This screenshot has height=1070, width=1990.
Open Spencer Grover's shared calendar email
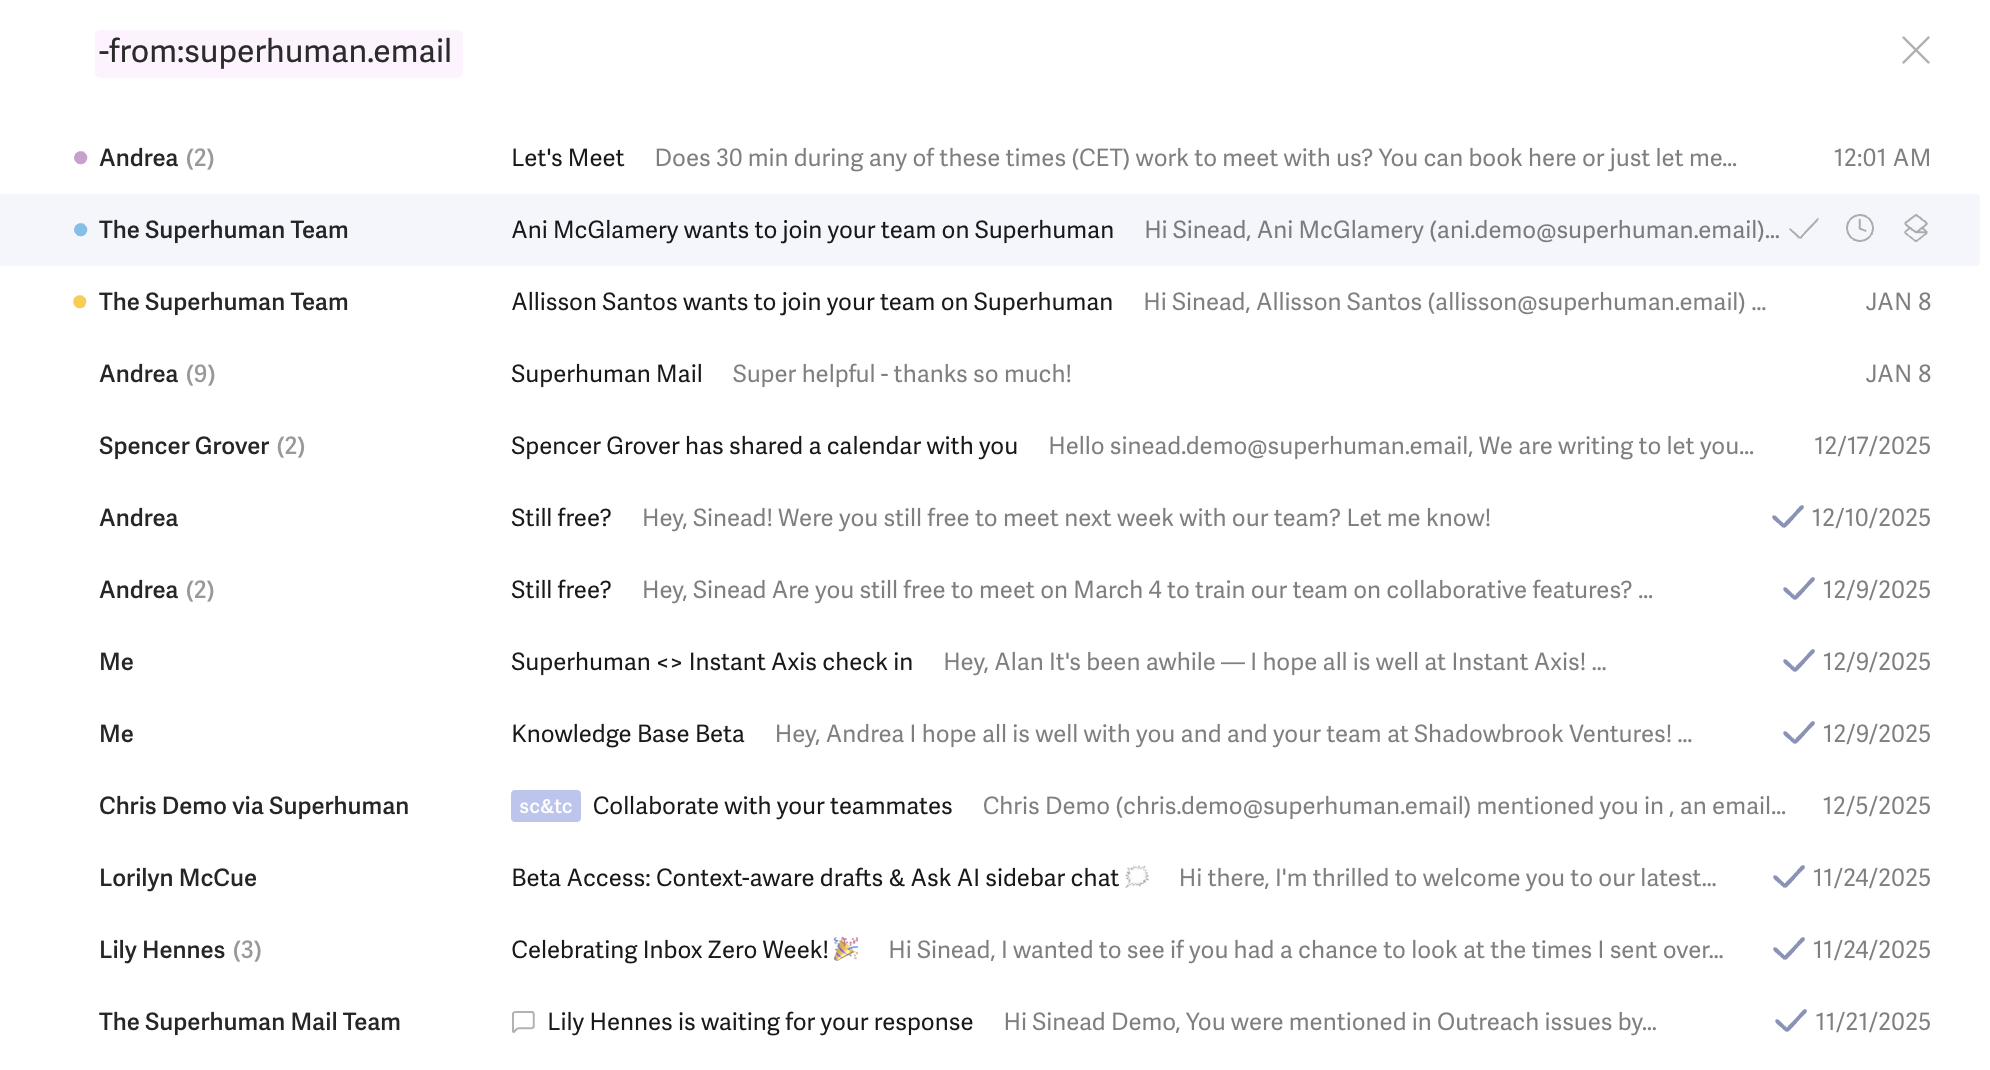coord(763,446)
